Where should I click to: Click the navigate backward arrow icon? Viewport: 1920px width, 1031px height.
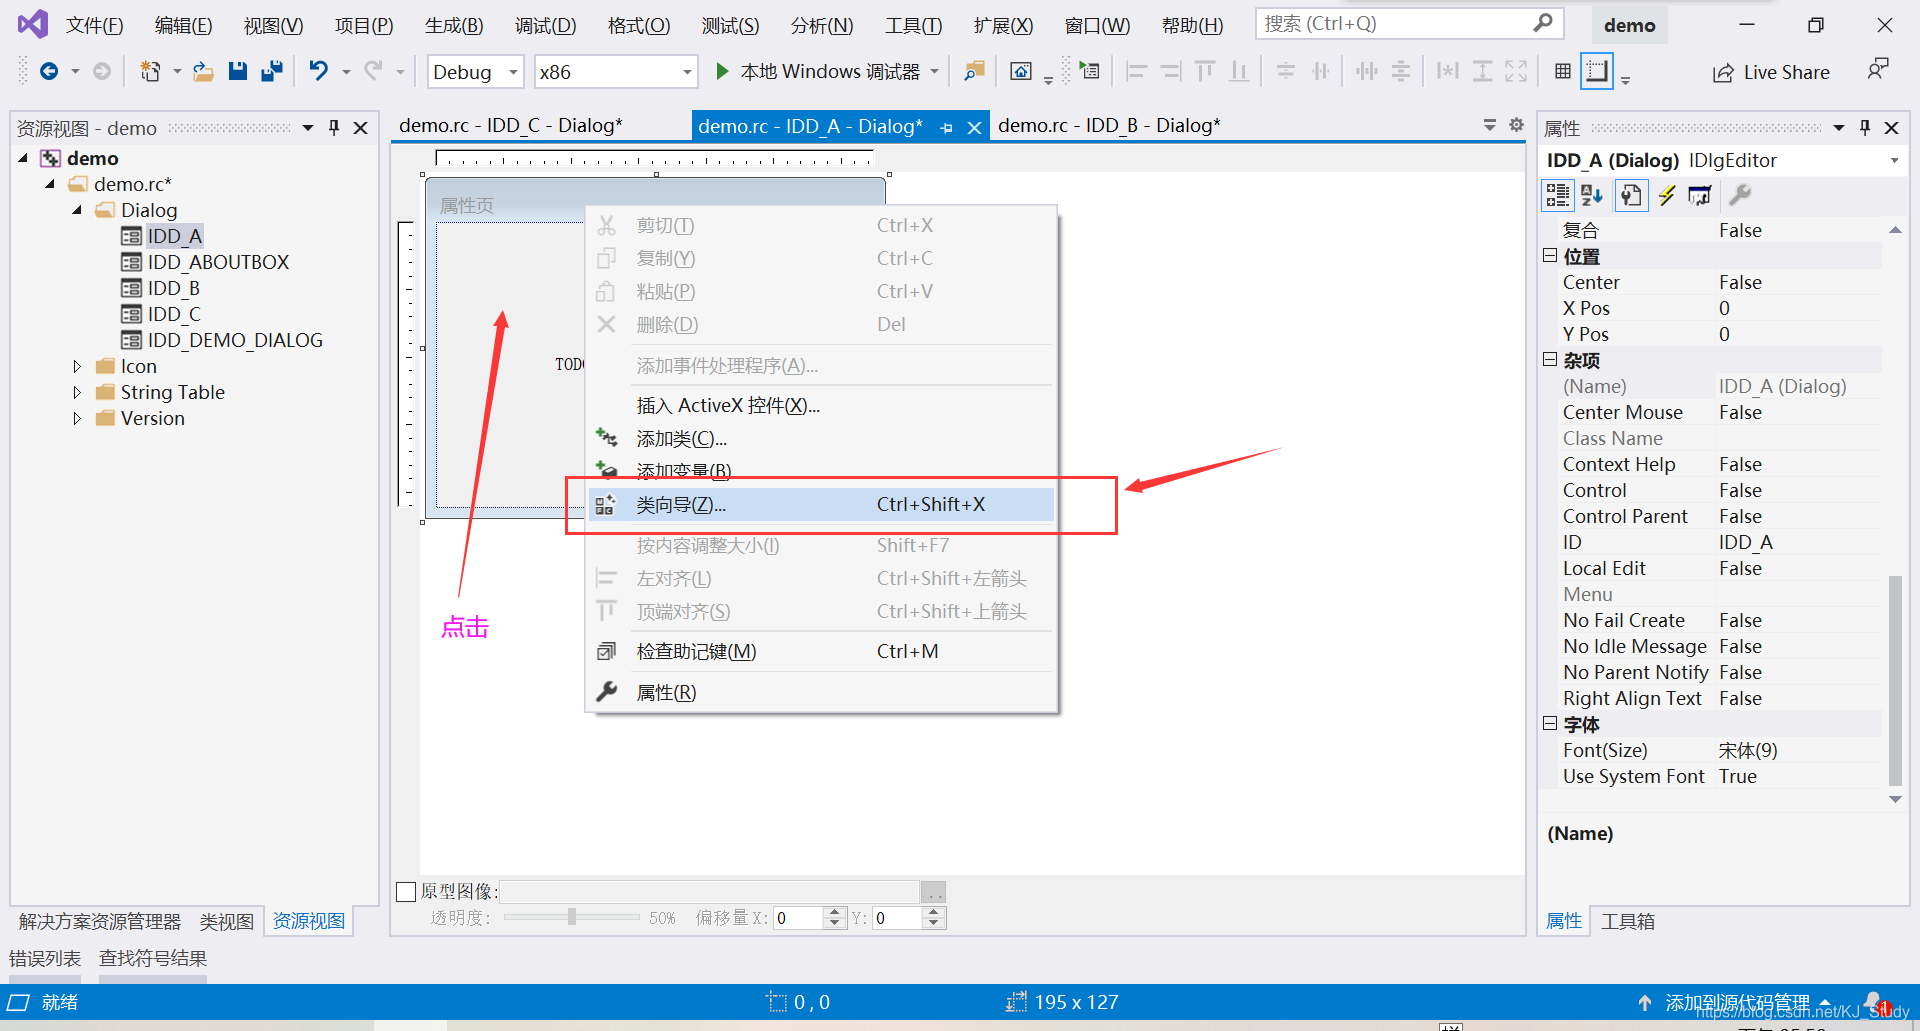click(48, 71)
